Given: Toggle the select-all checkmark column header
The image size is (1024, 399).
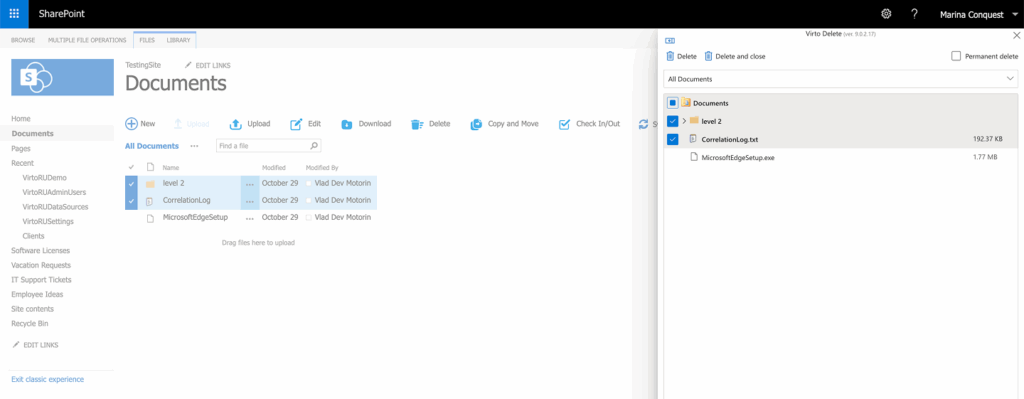Looking at the screenshot, I should pos(131,168).
